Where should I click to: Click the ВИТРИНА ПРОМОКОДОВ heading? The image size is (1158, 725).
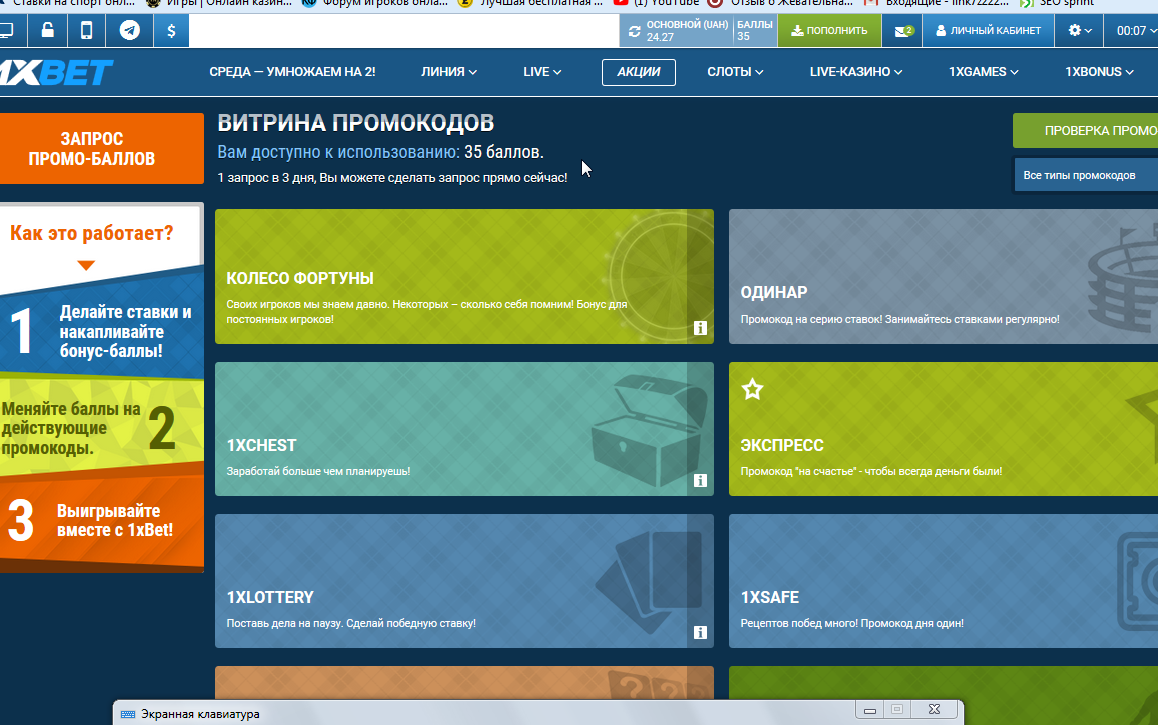point(356,123)
